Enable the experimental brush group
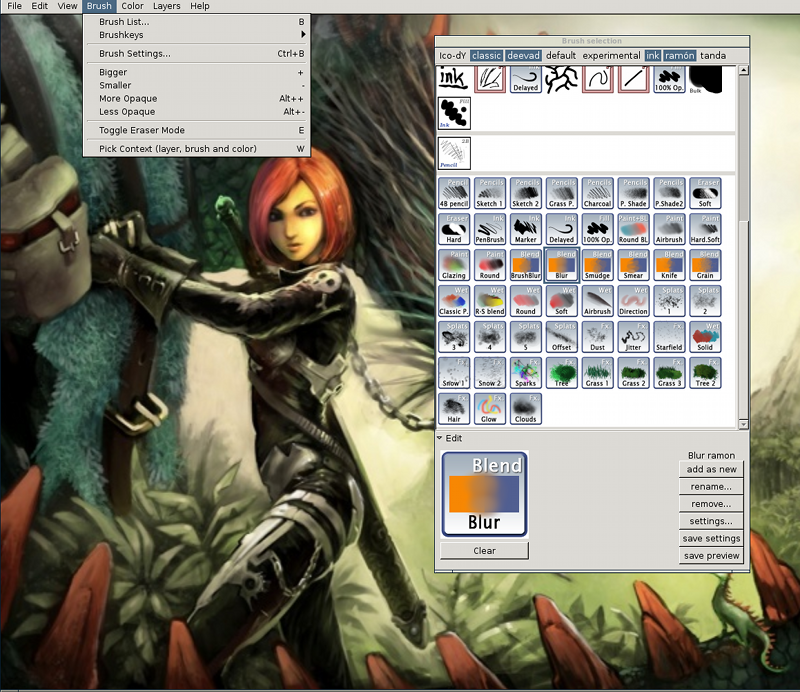Screen dimensions: 800x692 click(611, 55)
